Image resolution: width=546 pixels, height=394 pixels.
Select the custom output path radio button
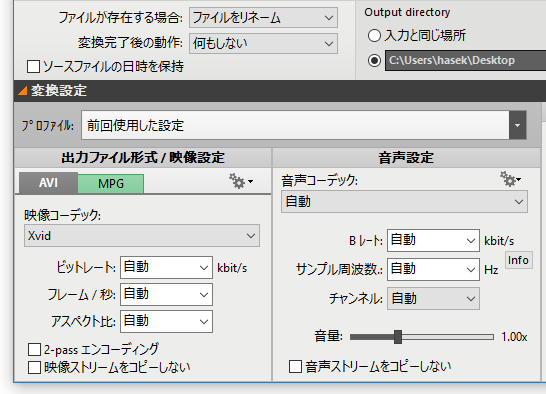(x=374, y=61)
